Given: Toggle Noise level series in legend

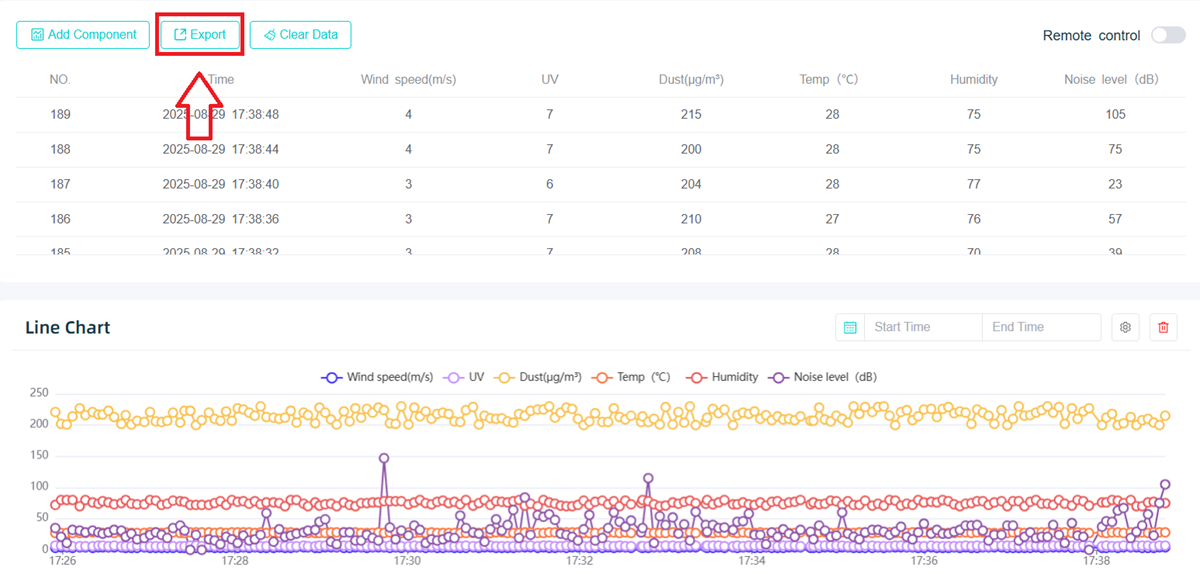Looking at the screenshot, I should point(823,377).
